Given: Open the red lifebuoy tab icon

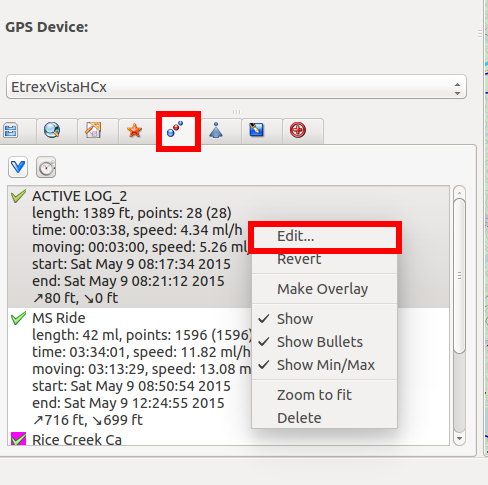Looking at the screenshot, I should pyautogui.click(x=298, y=130).
